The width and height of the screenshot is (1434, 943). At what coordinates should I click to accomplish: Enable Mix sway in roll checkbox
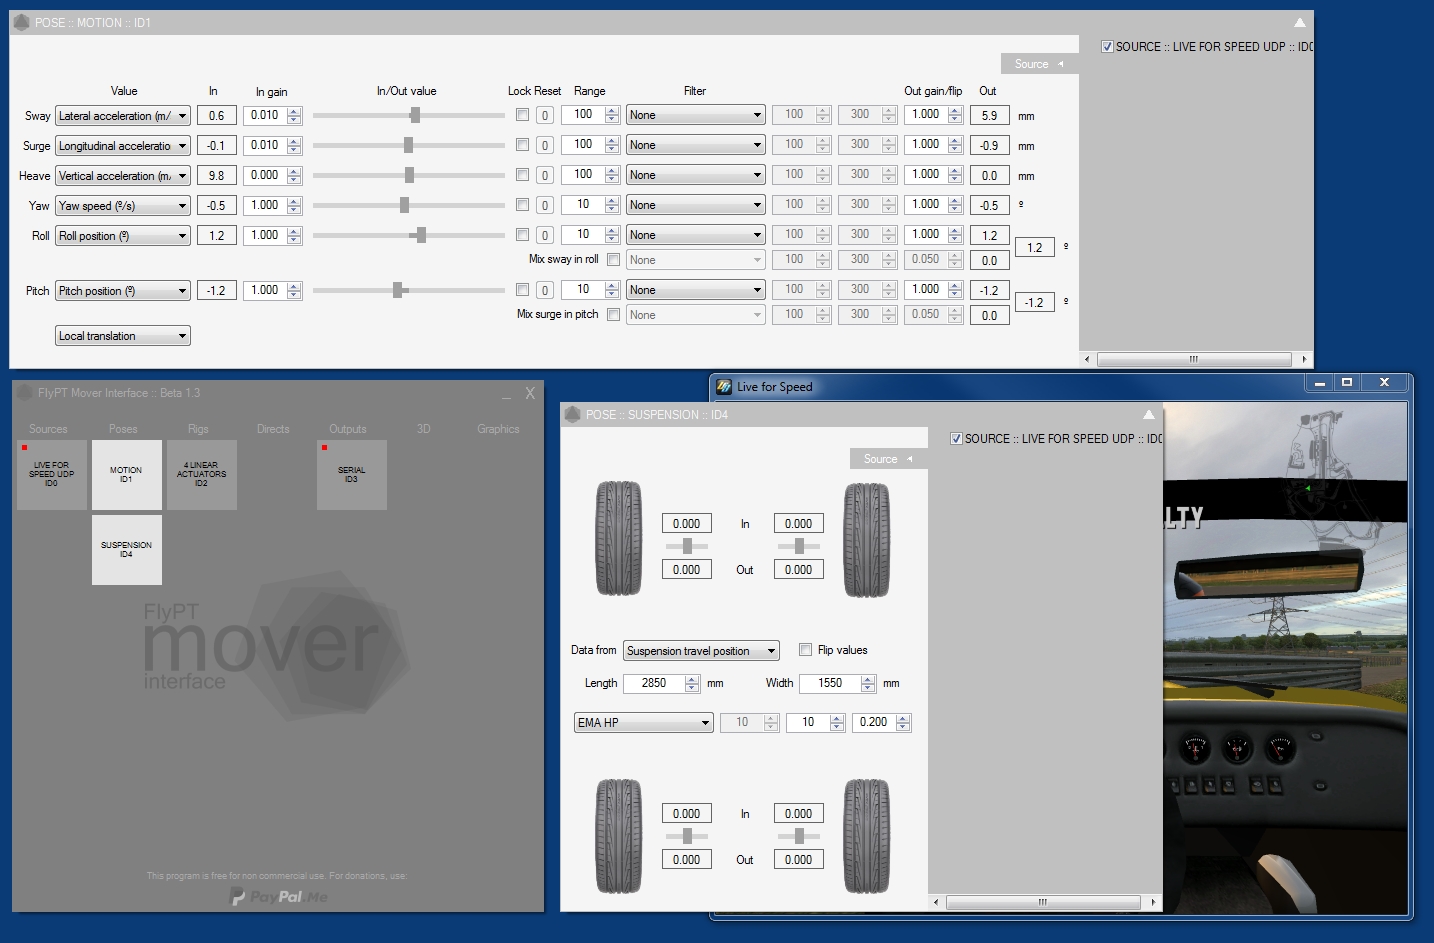613,260
